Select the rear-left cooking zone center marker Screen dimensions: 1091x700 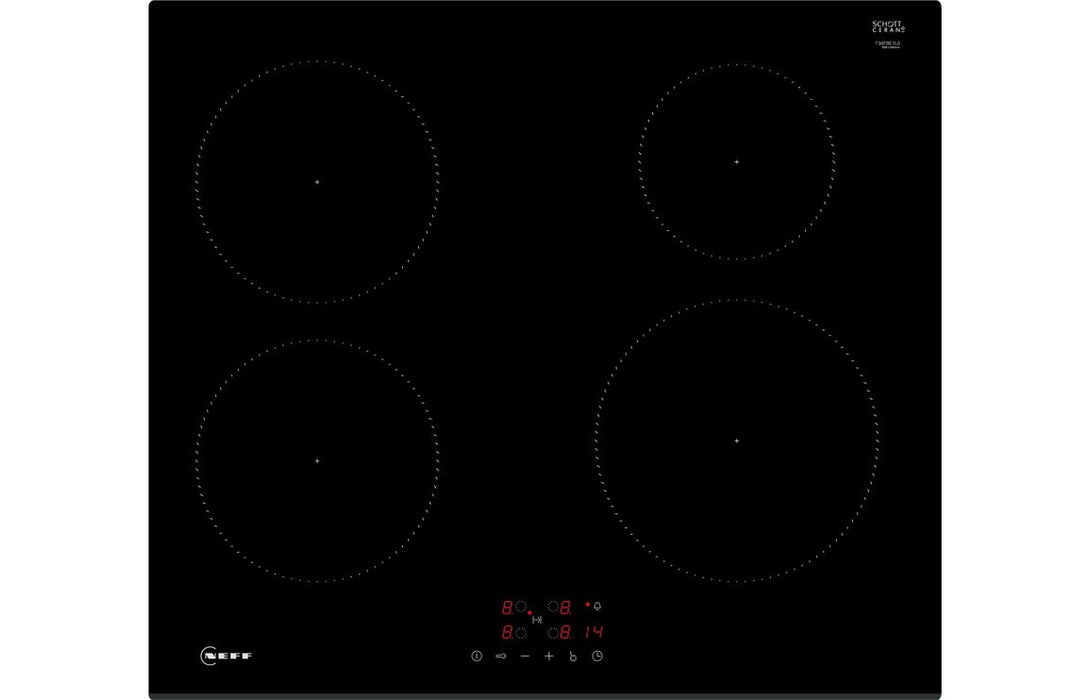[x=316, y=183]
